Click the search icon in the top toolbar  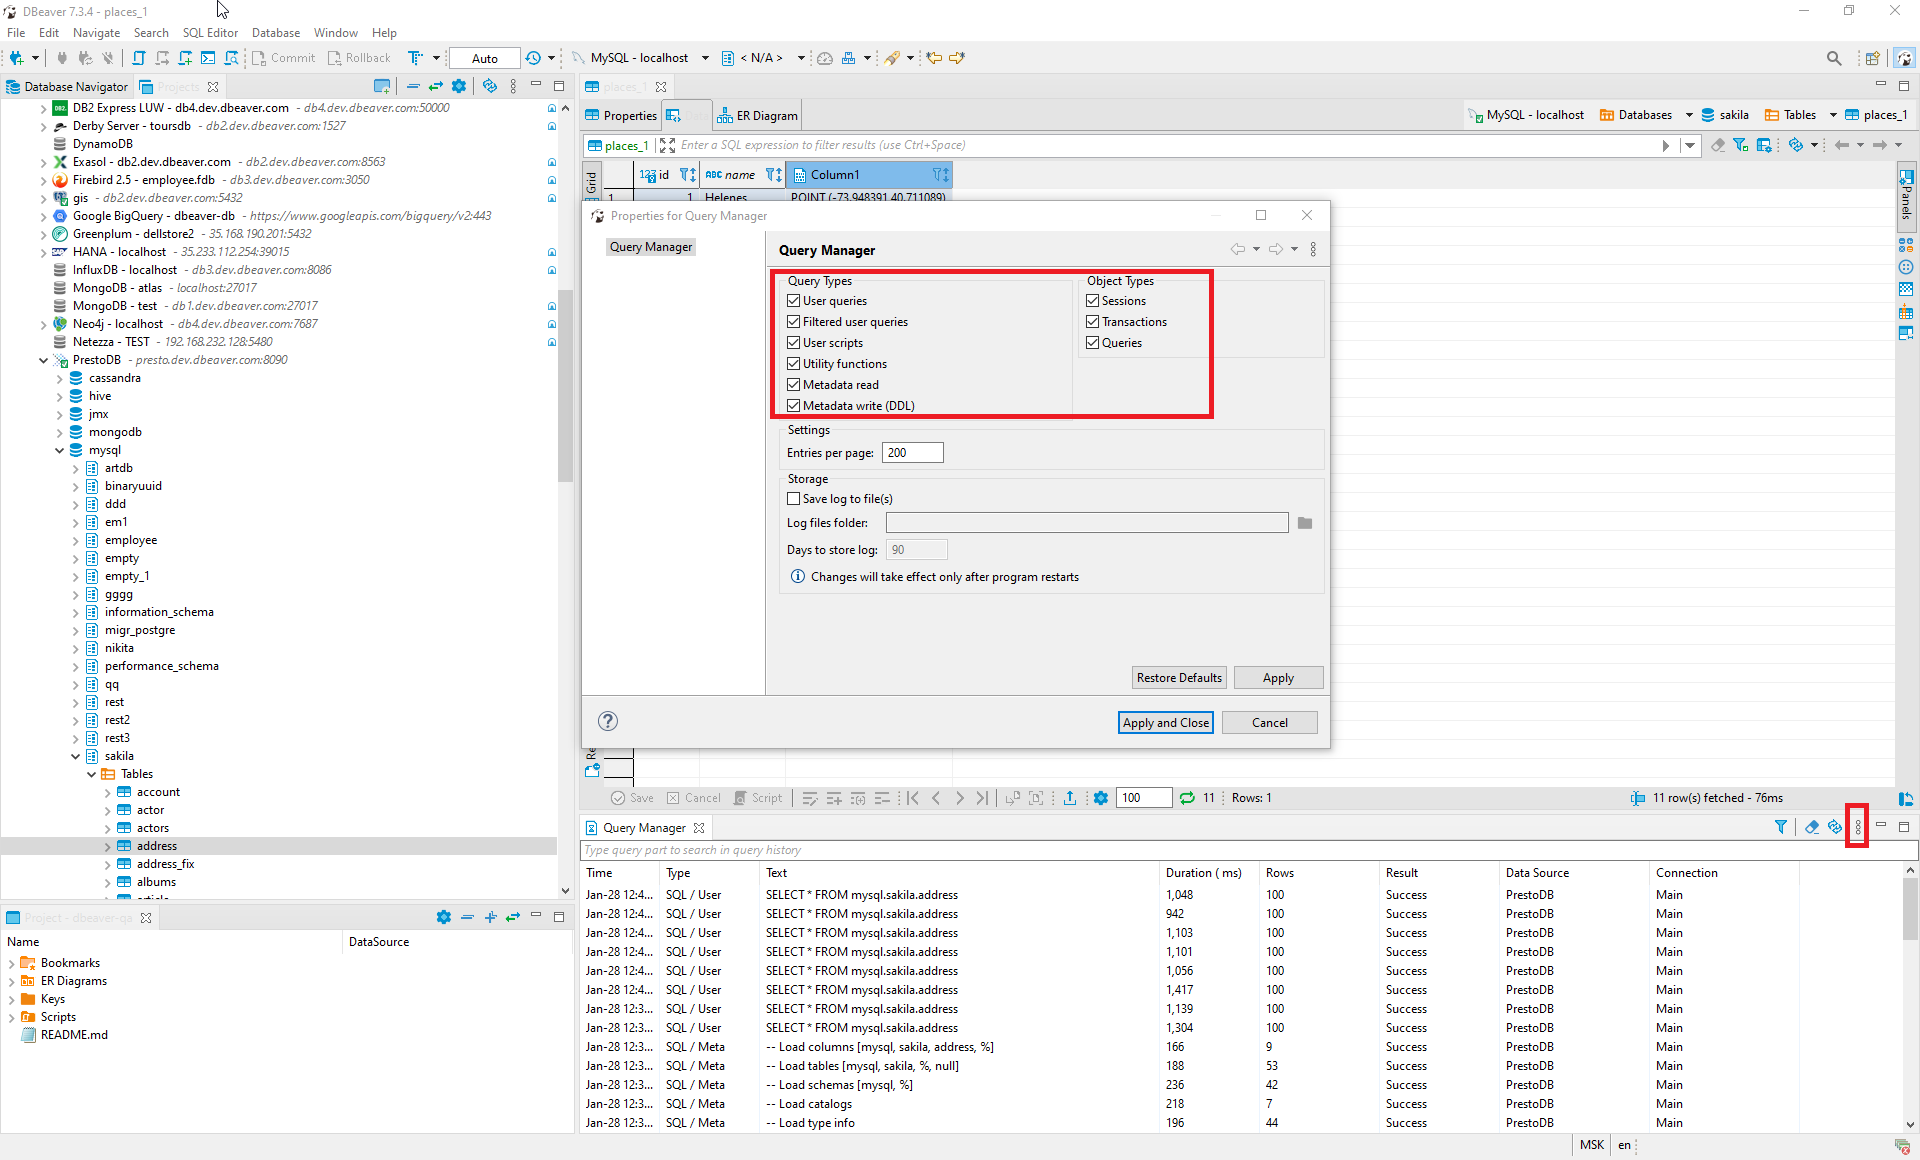1835,57
